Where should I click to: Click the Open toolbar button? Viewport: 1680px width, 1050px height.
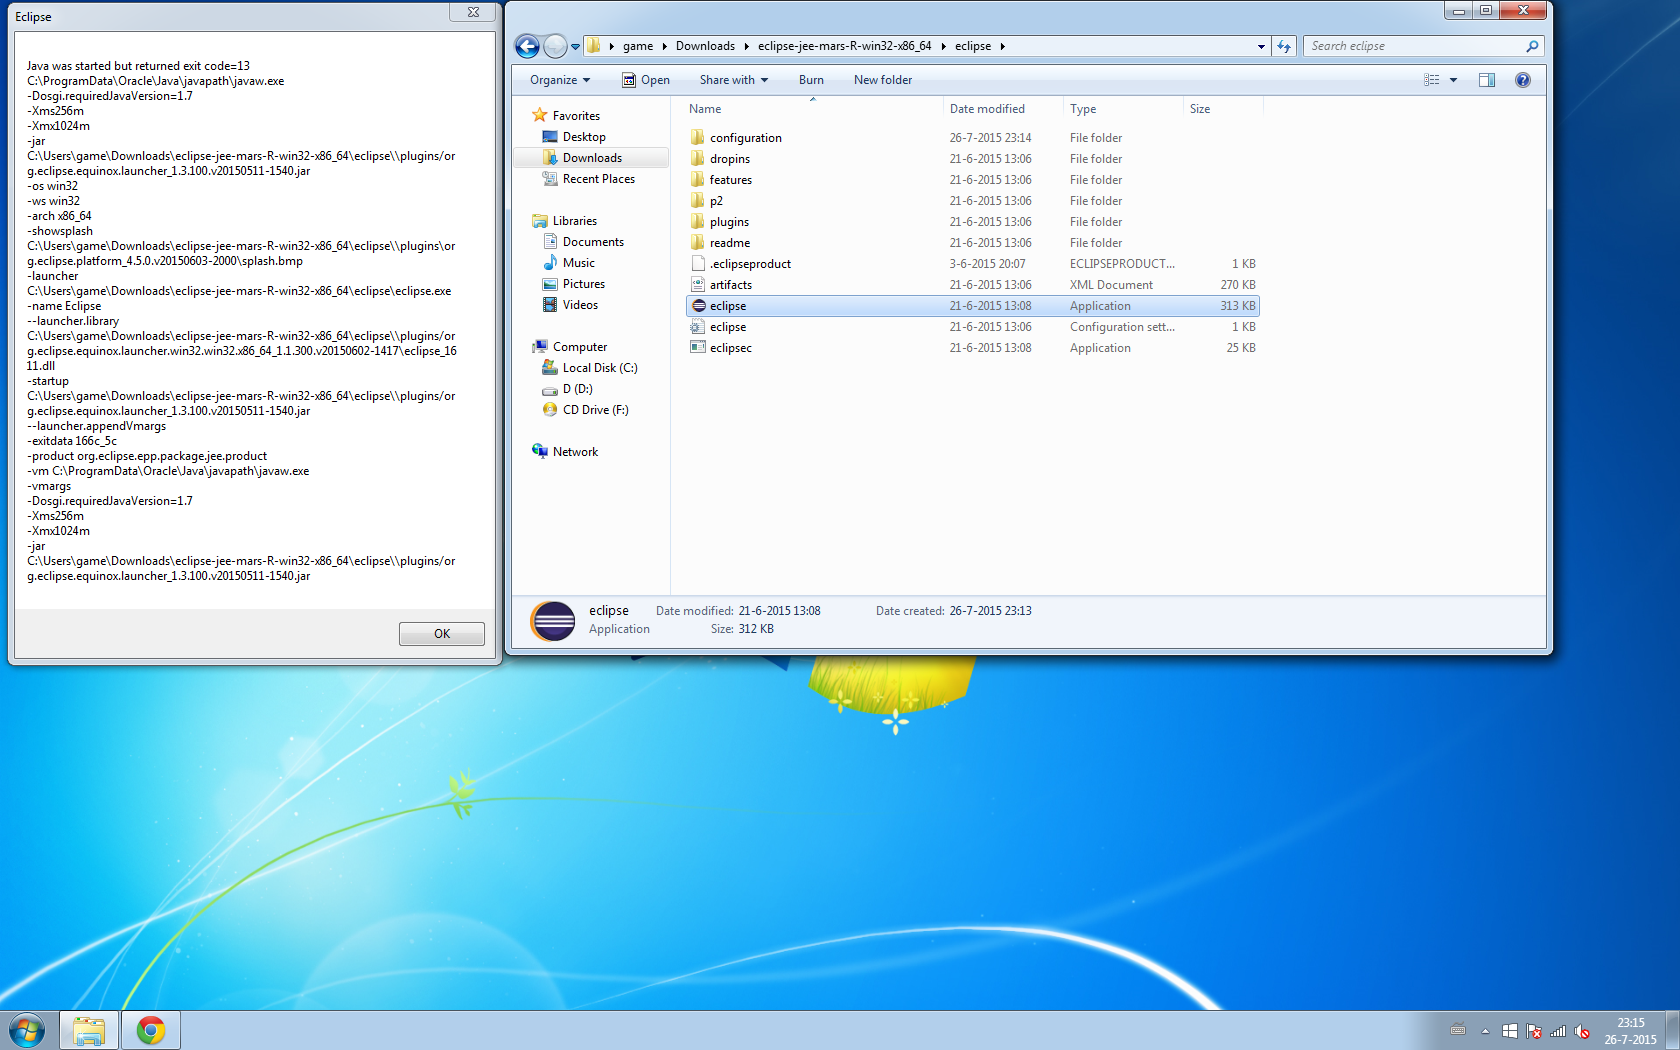[x=646, y=80]
